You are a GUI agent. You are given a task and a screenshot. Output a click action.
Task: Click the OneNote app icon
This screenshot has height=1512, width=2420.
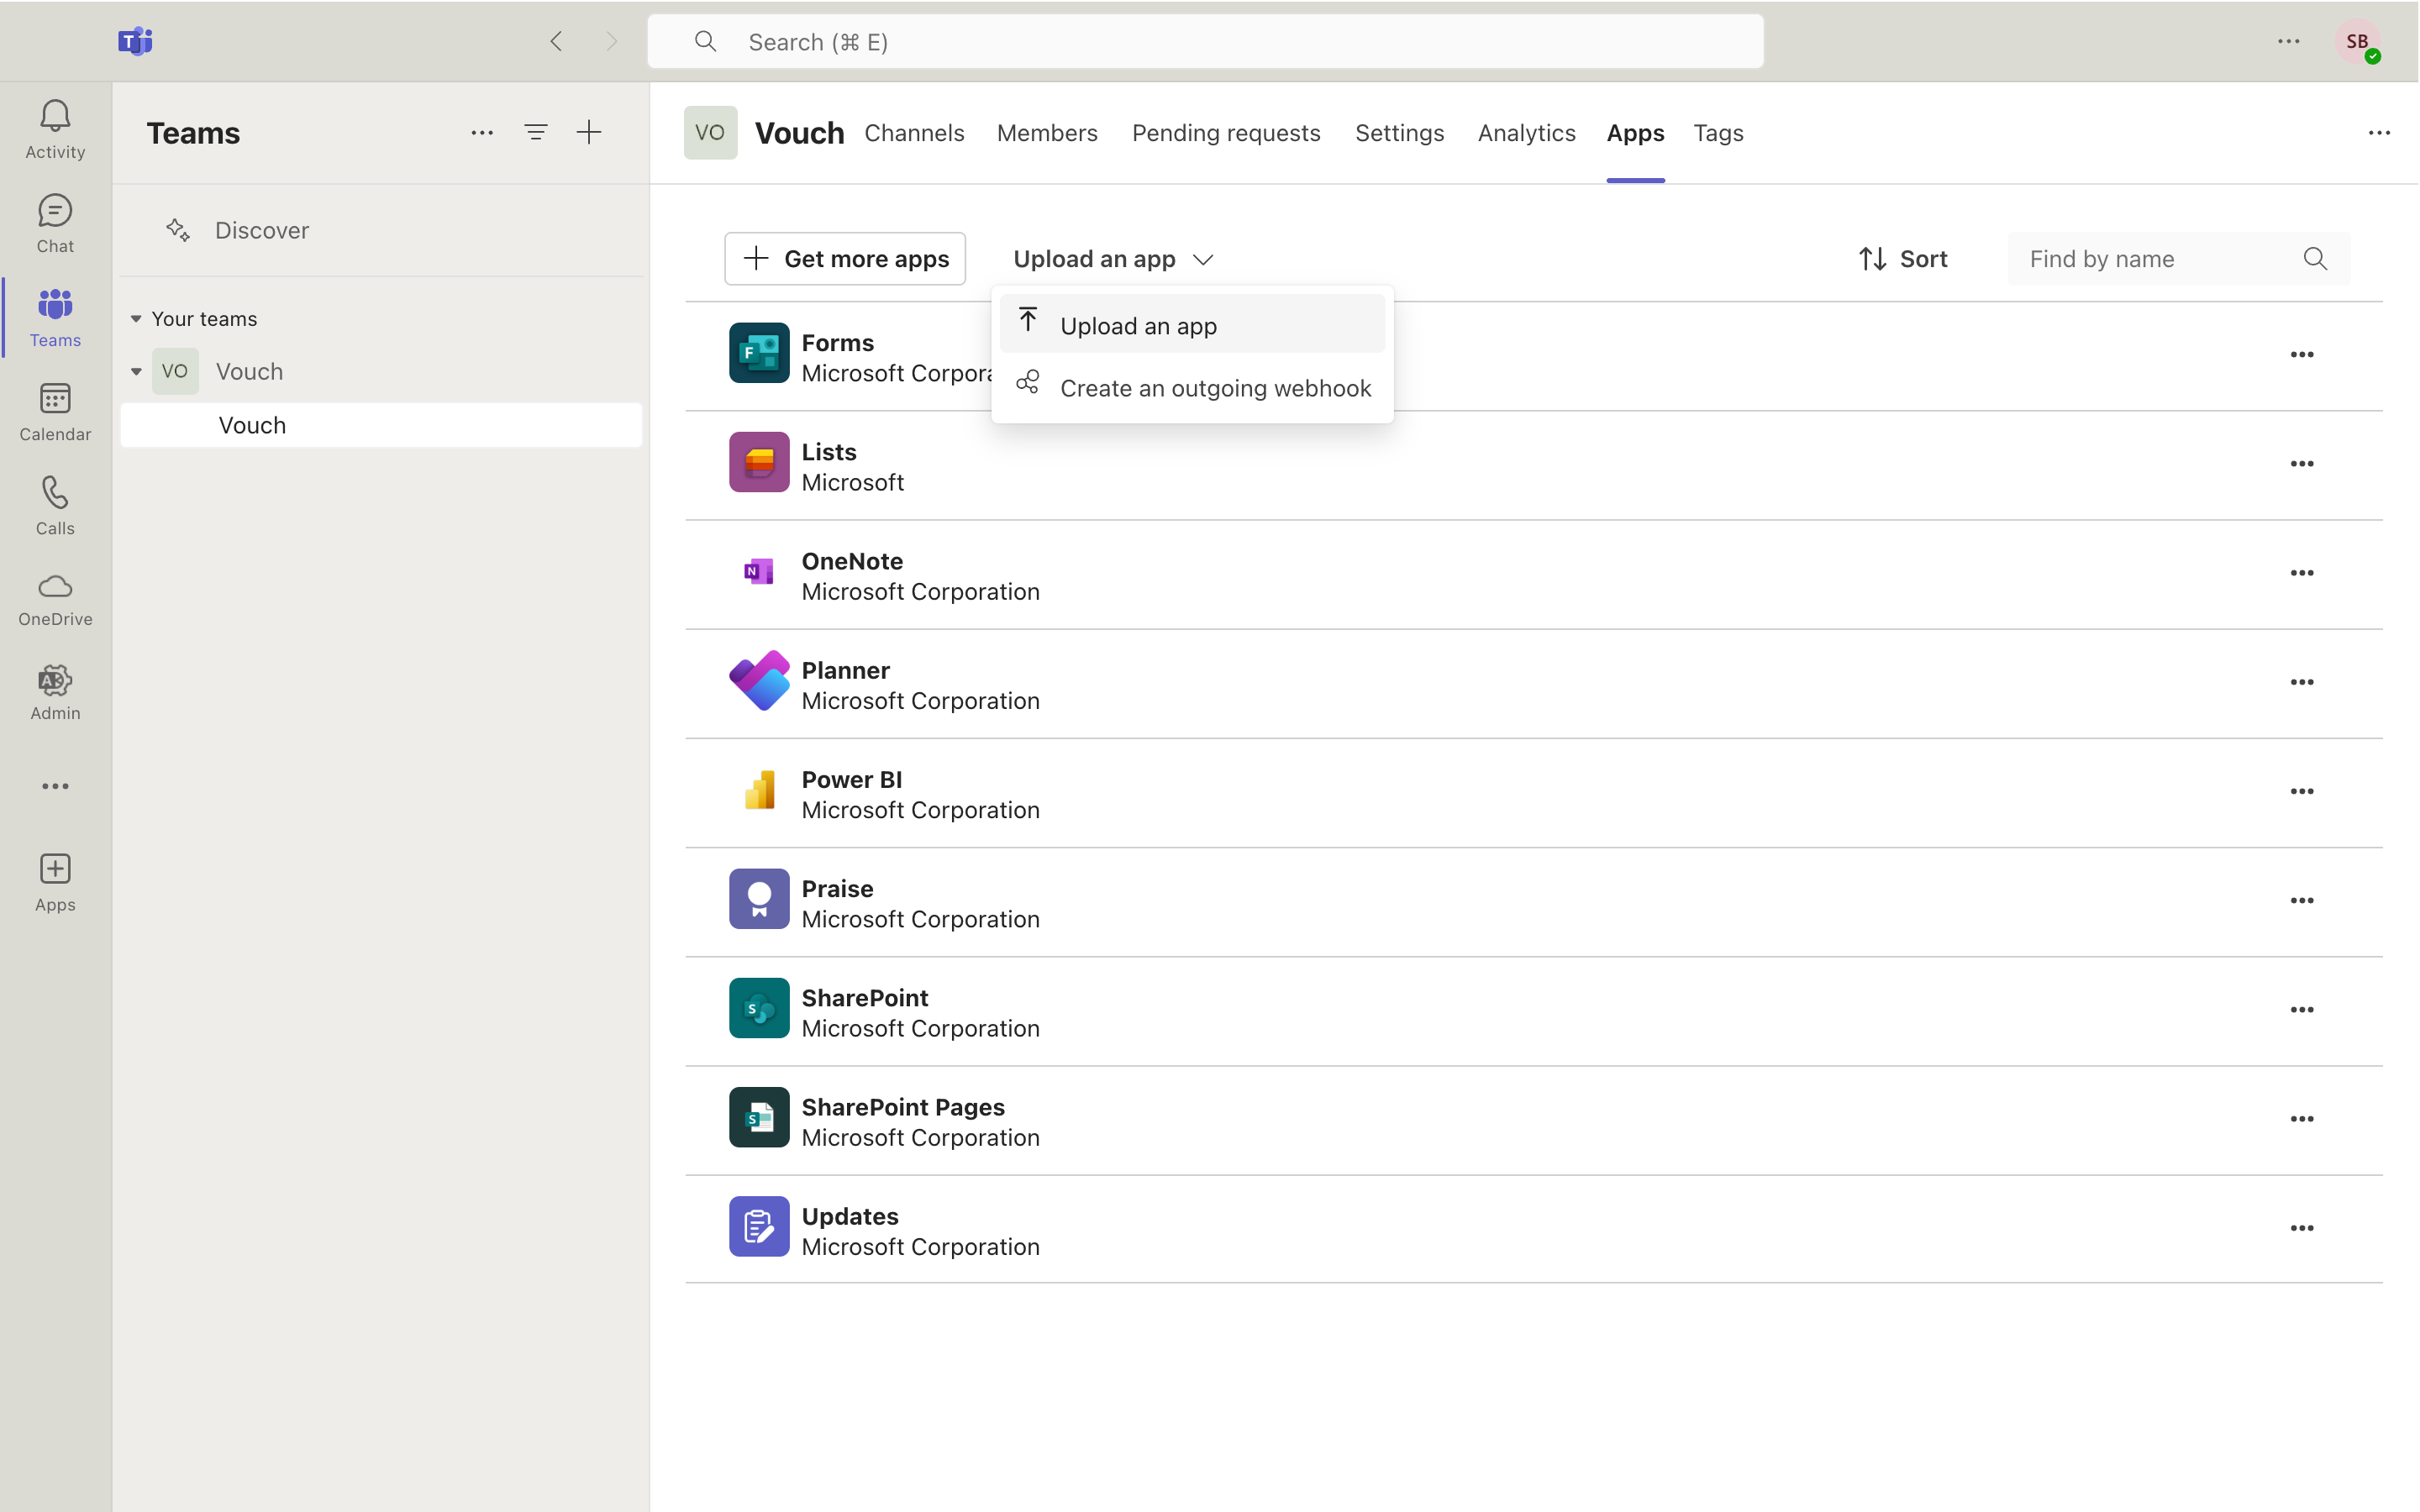point(759,571)
